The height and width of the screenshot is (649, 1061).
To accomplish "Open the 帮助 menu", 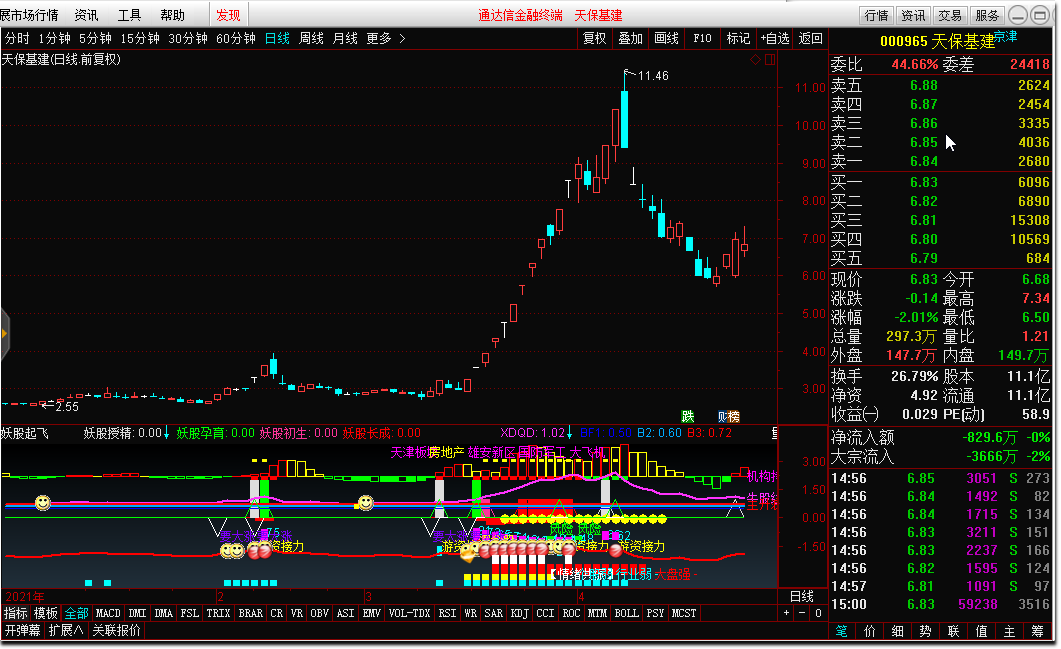I will click(173, 15).
